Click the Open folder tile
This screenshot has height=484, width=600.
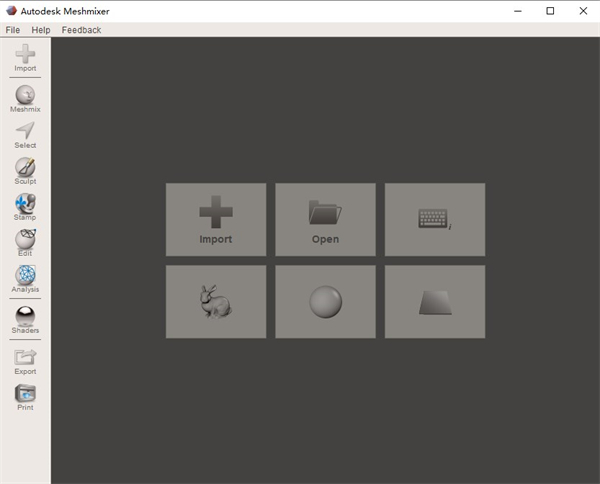pos(325,219)
